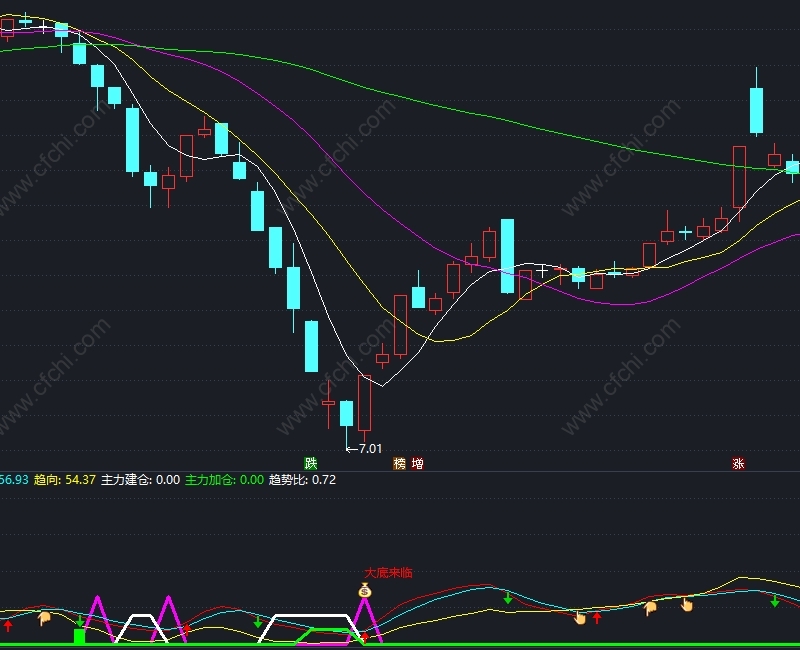Click the 大底来临 signal label
The height and width of the screenshot is (650, 800).
388,572
